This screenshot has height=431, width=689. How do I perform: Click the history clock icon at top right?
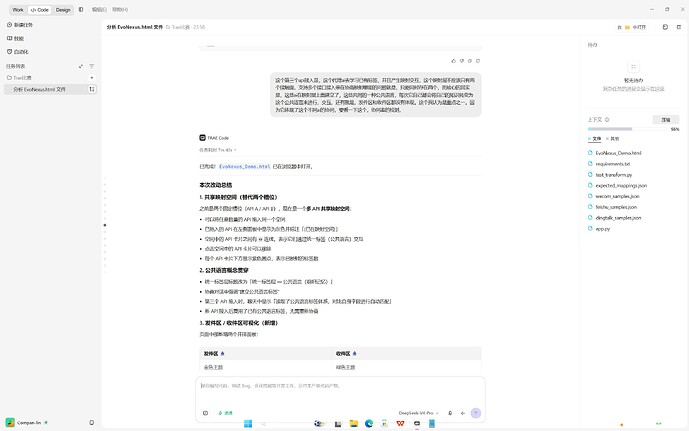665,27
